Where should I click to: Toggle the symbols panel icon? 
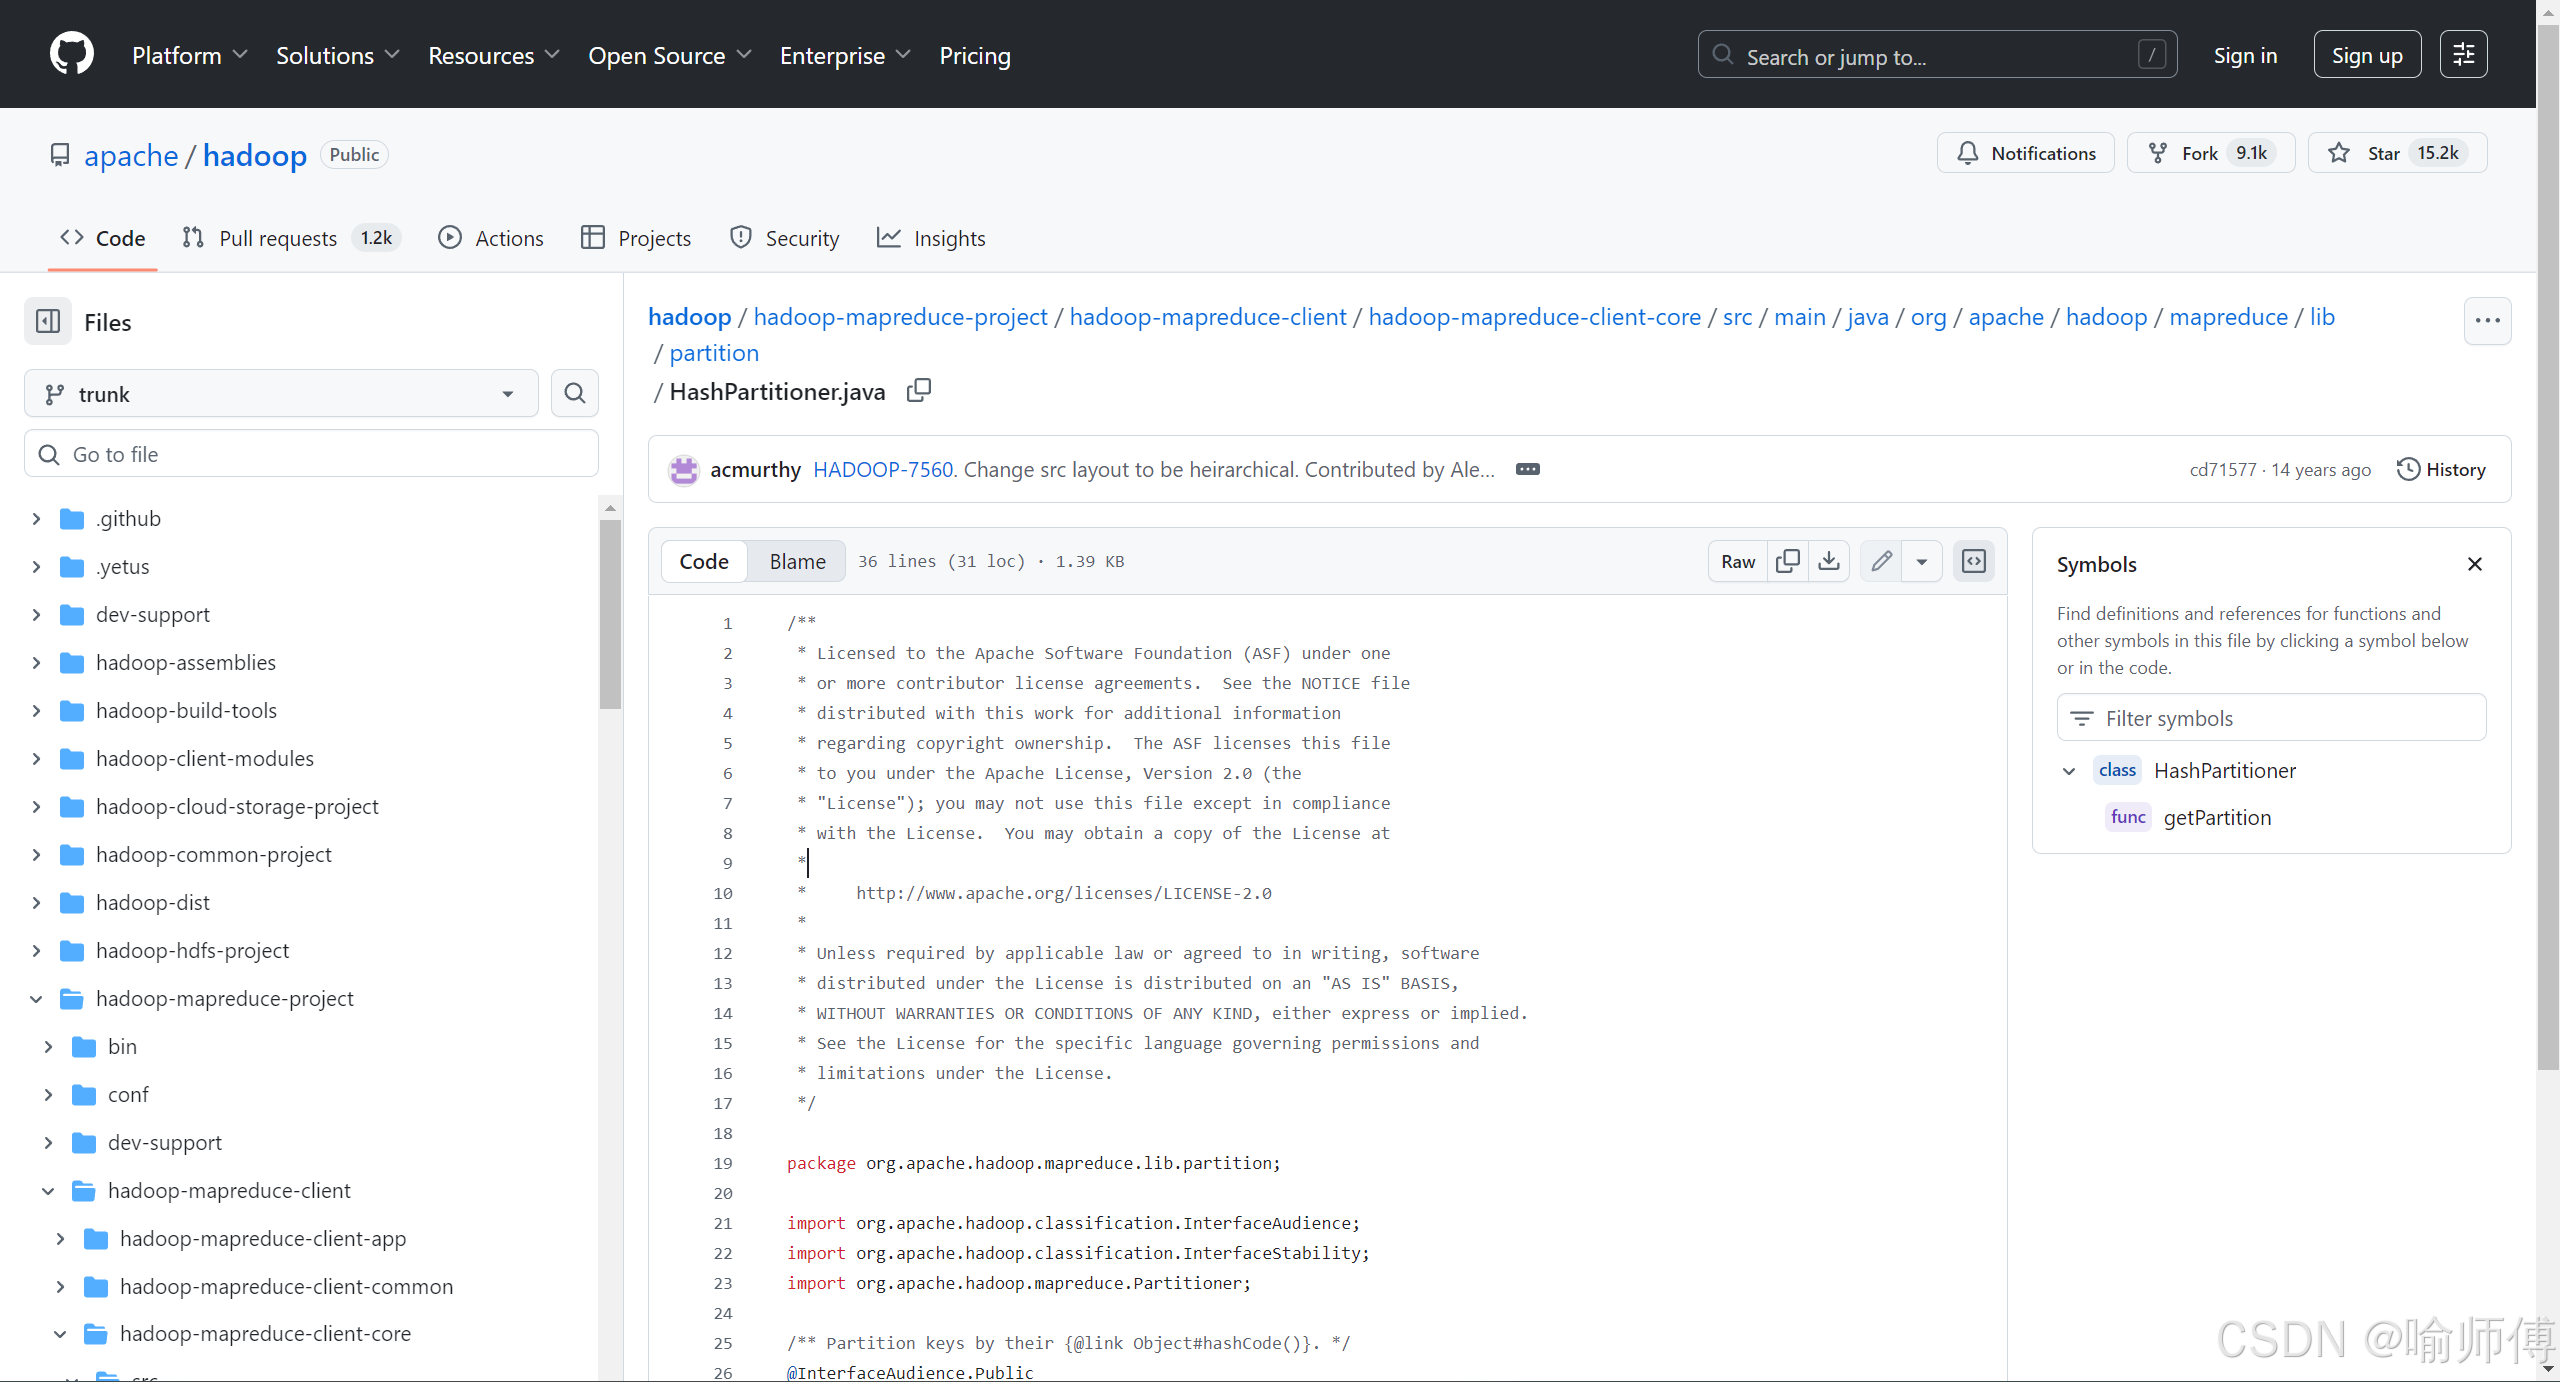1974,561
